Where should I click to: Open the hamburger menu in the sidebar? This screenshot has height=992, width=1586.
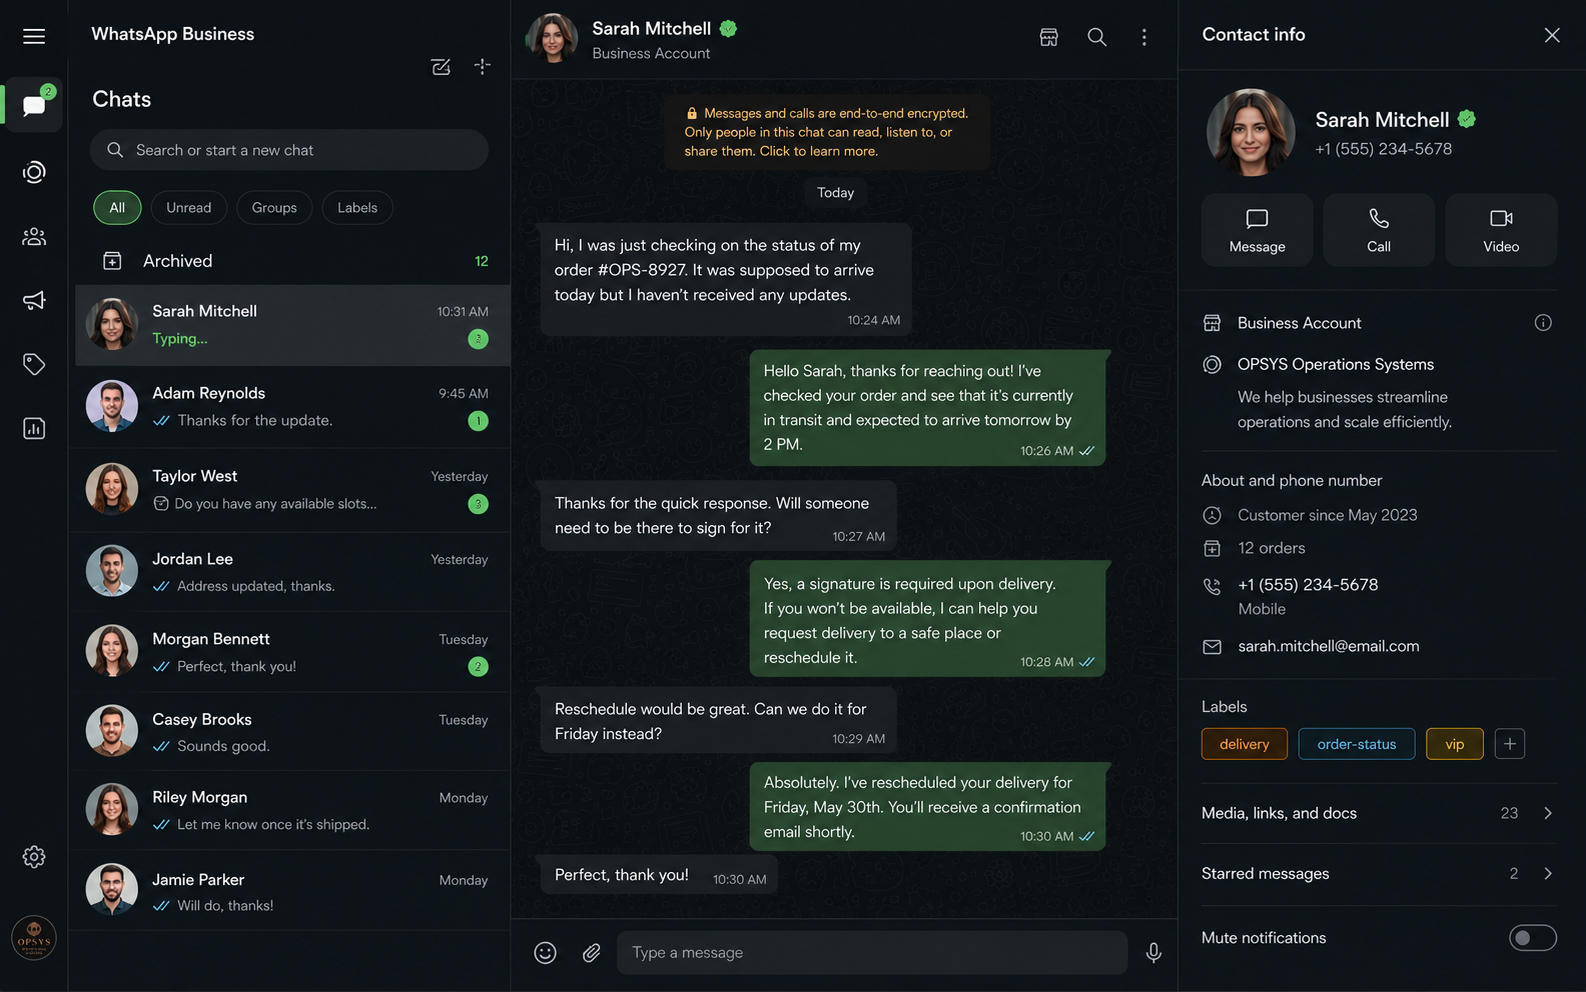click(x=34, y=36)
